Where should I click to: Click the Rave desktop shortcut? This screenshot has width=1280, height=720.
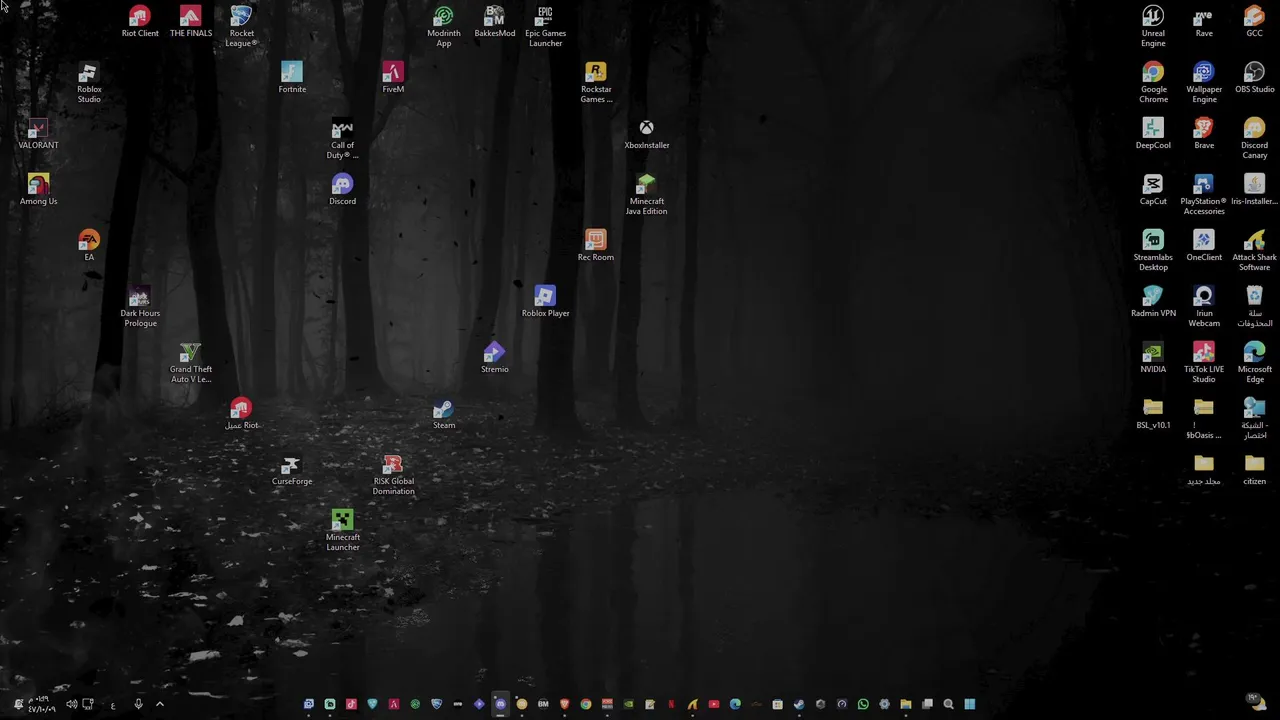1204,22
